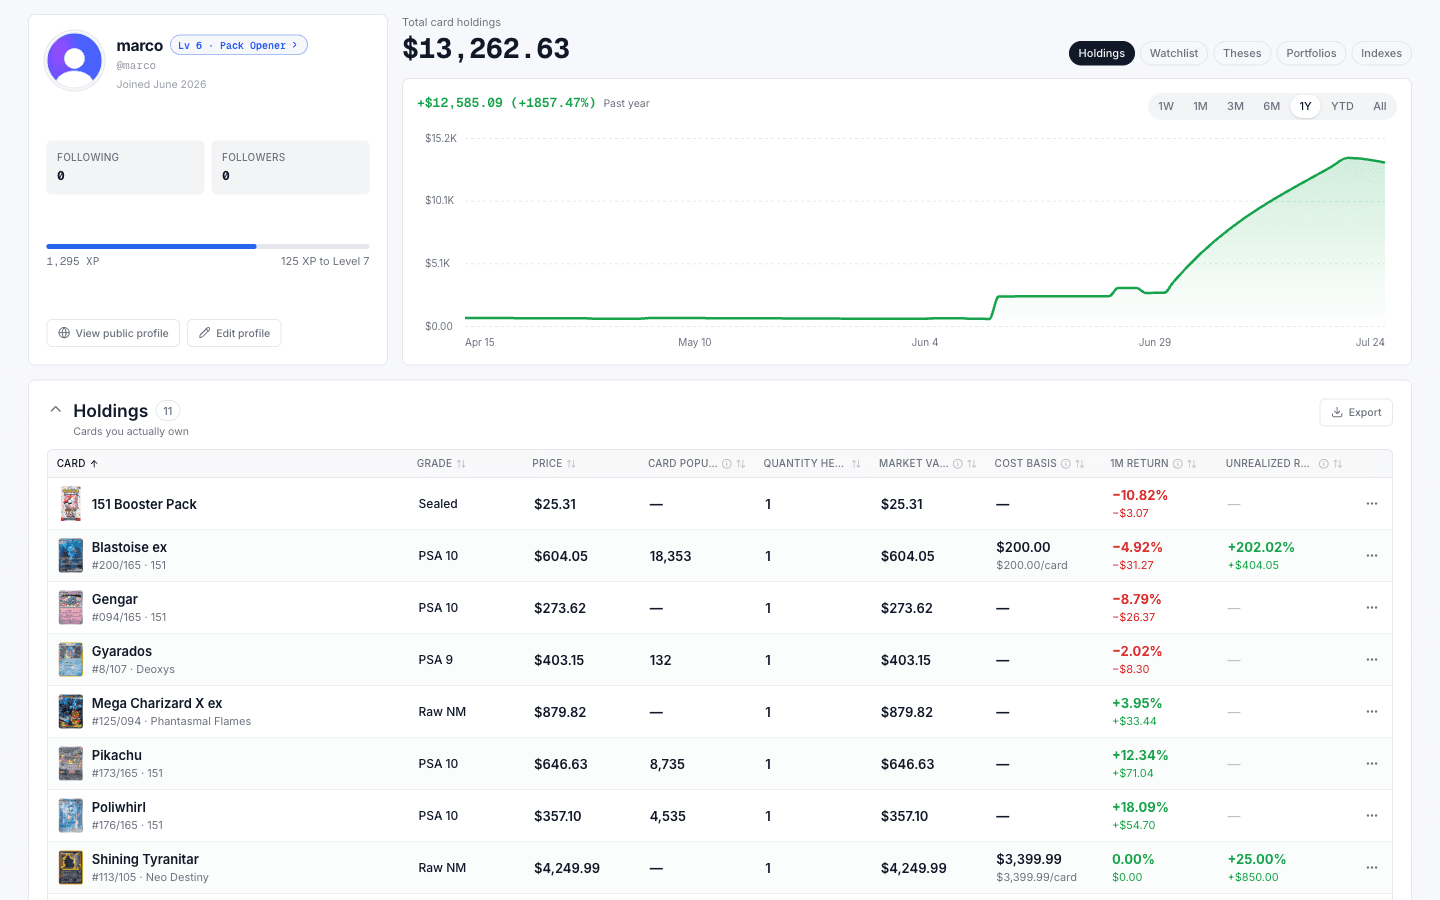Sort by GRADE column
The image size is (1440, 900).
441,464
